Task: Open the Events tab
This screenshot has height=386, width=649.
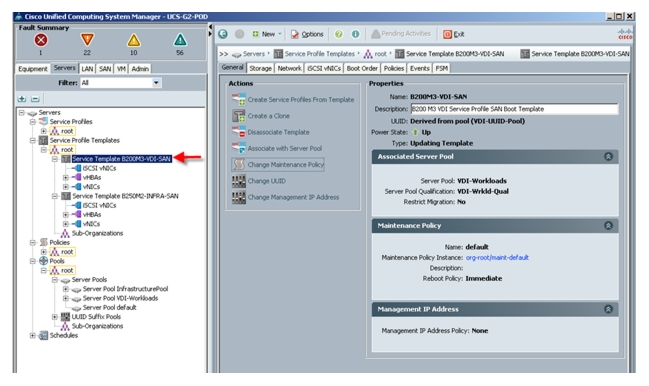Action: [x=420, y=68]
